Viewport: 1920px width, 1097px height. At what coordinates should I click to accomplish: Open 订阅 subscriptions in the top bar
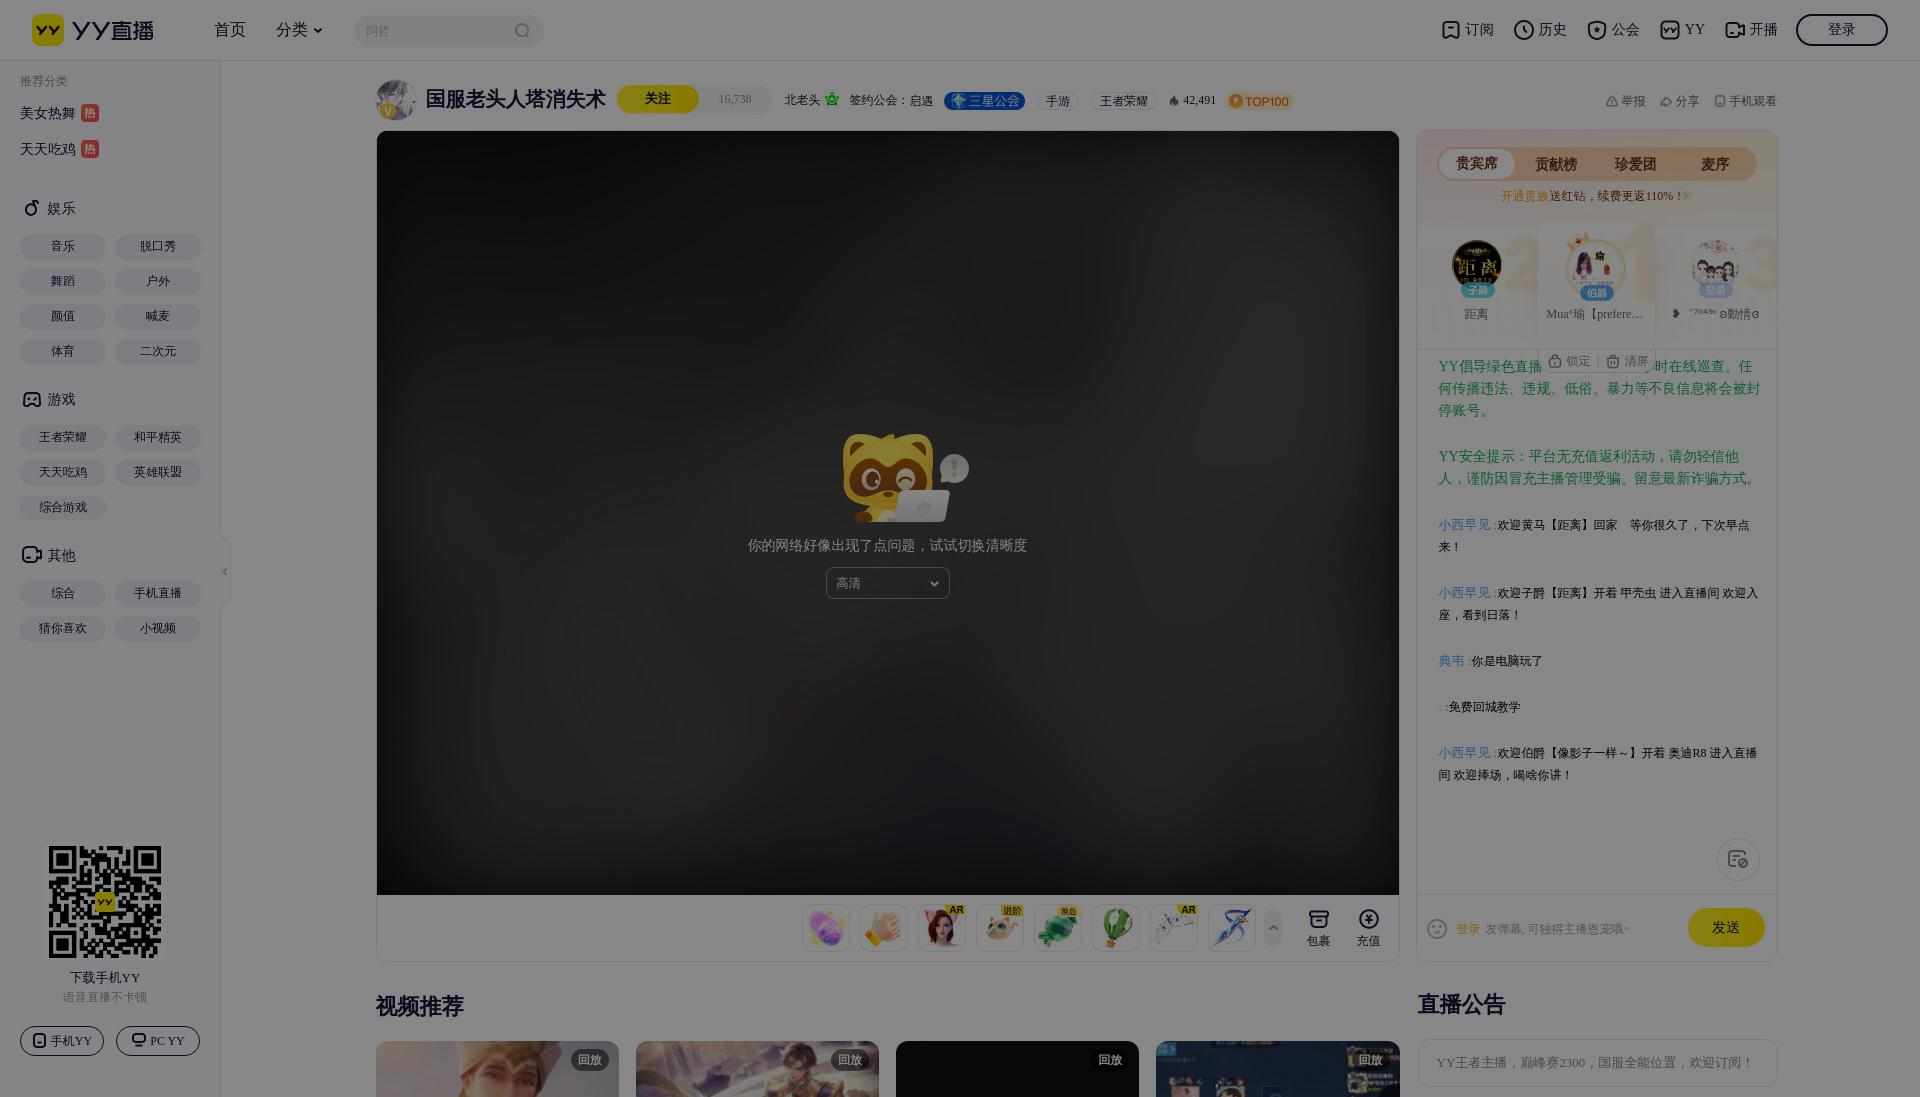(1467, 30)
